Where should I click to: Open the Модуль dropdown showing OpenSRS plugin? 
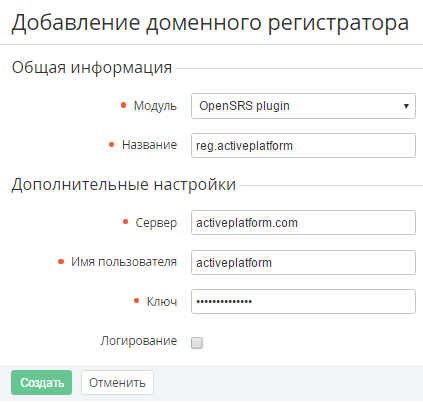pos(303,106)
